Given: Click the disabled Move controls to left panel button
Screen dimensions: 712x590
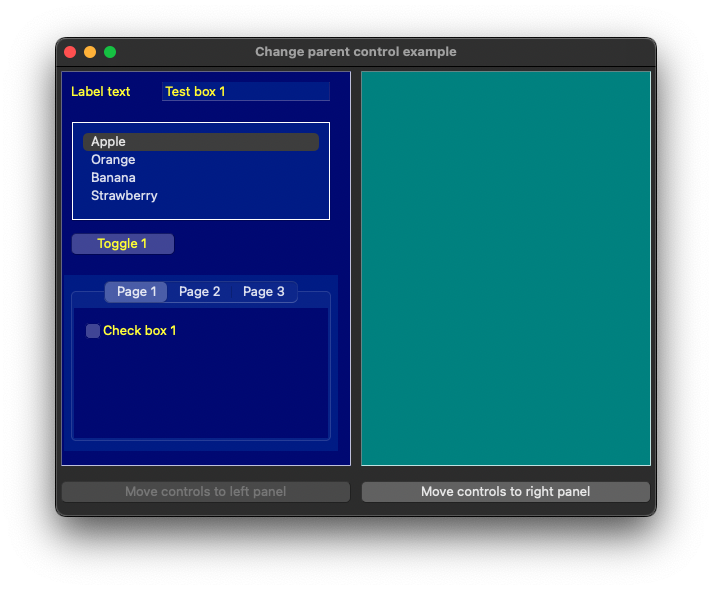Looking at the screenshot, I should click(205, 492).
